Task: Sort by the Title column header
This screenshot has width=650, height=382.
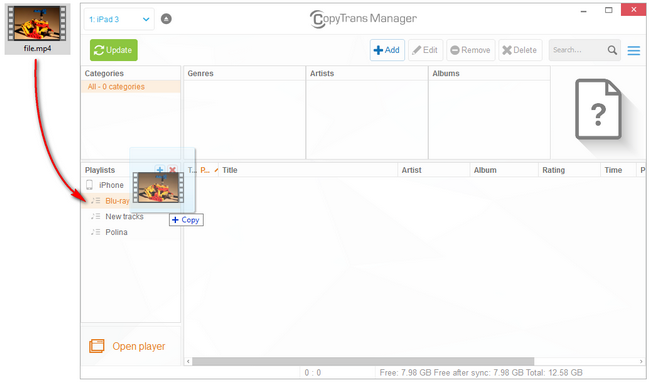Action: (308, 170)
